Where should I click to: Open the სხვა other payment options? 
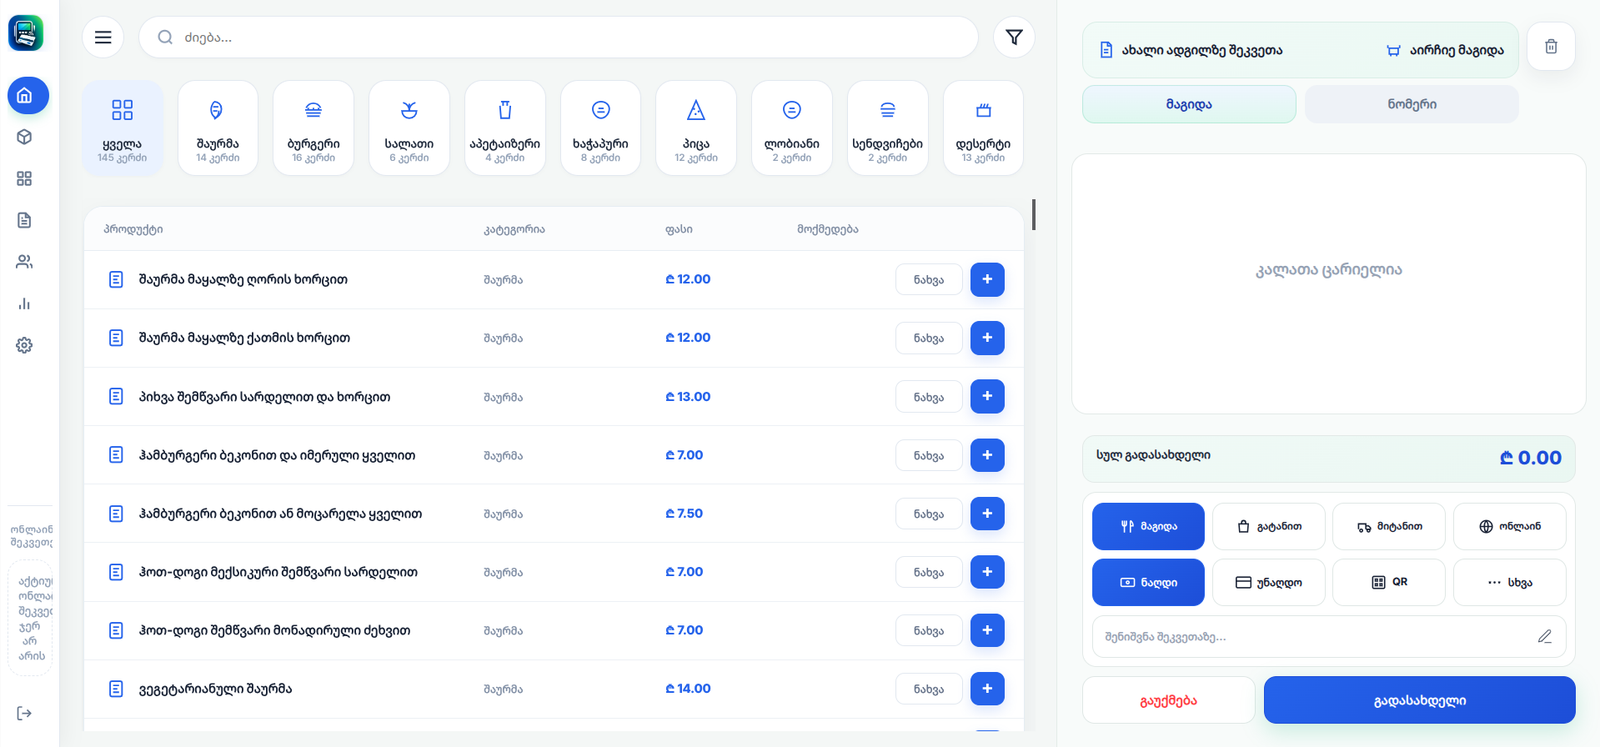(x=1510, y=582)
